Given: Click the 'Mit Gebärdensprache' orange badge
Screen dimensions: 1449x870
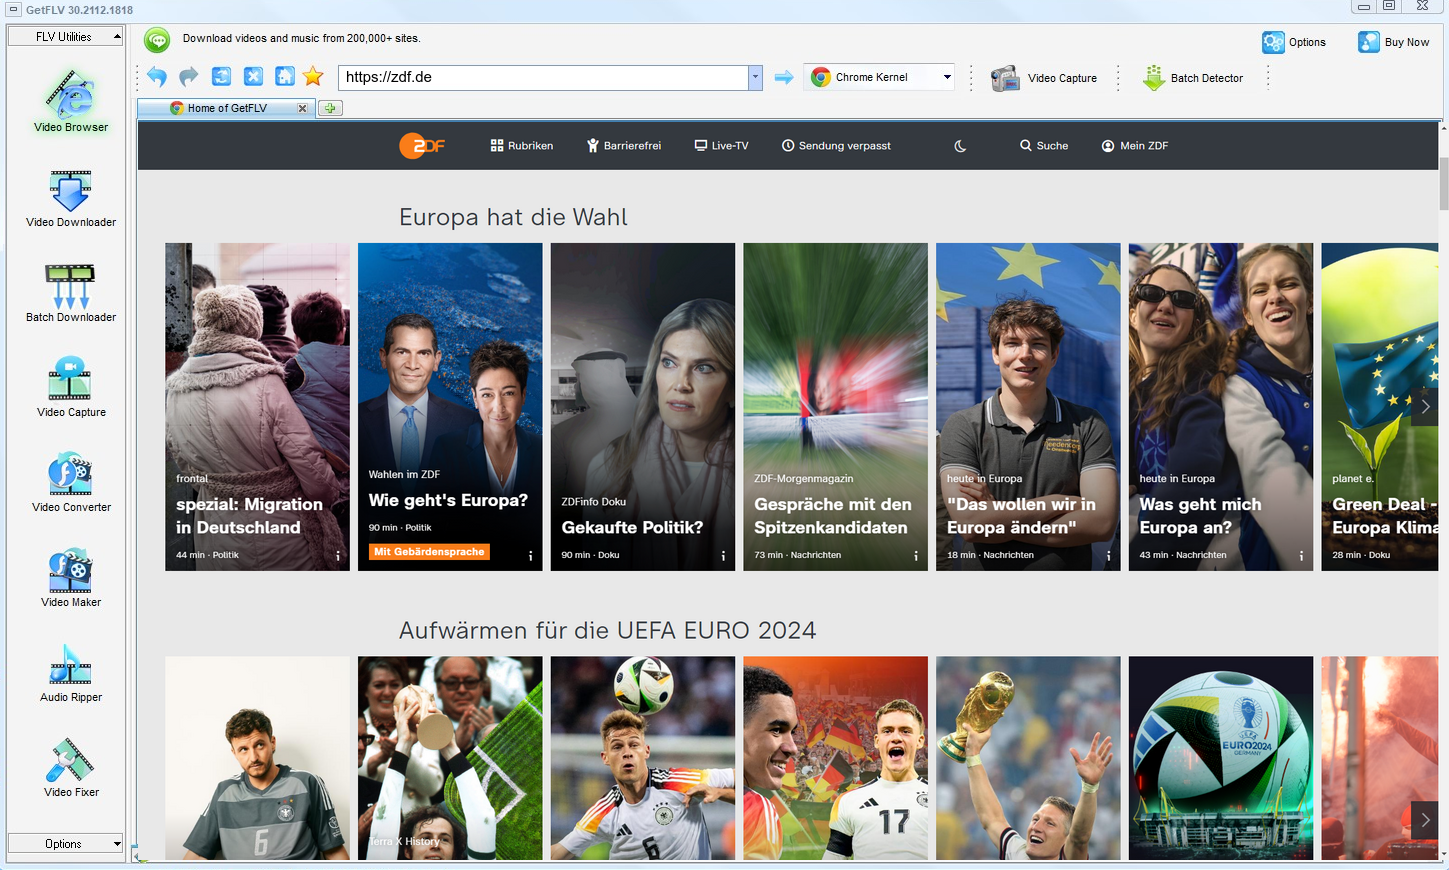Looking at the screenshot, I should (x=429, y=552).
